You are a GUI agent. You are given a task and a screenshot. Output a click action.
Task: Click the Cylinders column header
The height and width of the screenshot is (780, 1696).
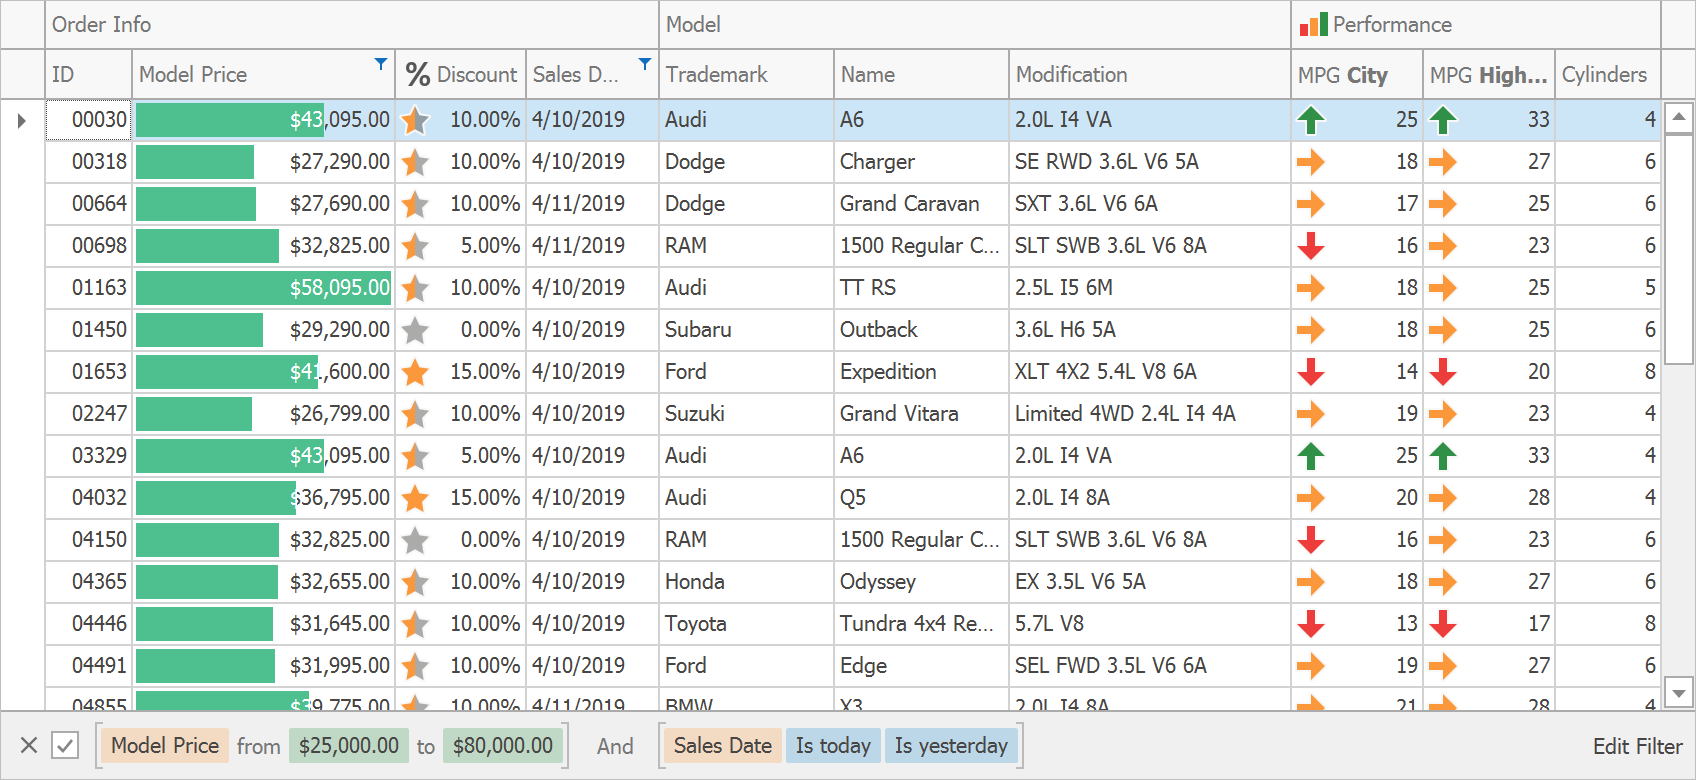pos(1604,75)
